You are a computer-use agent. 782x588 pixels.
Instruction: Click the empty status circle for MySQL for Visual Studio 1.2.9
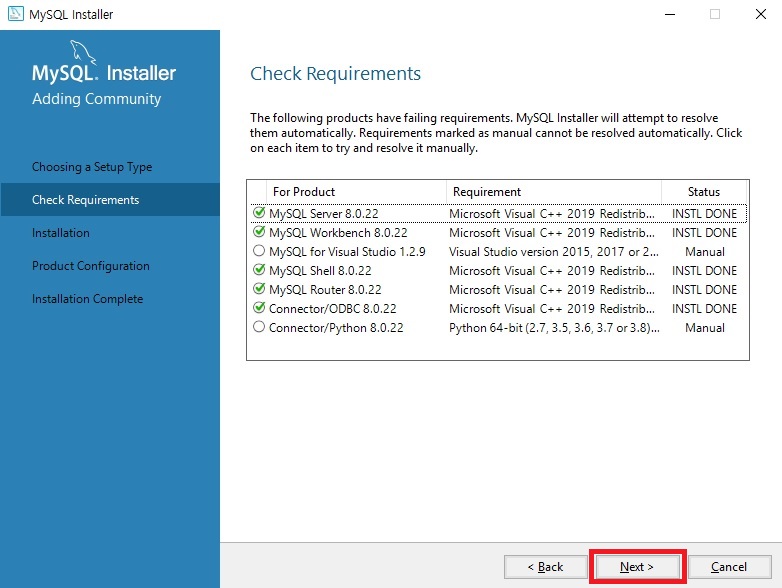point(259,250)
